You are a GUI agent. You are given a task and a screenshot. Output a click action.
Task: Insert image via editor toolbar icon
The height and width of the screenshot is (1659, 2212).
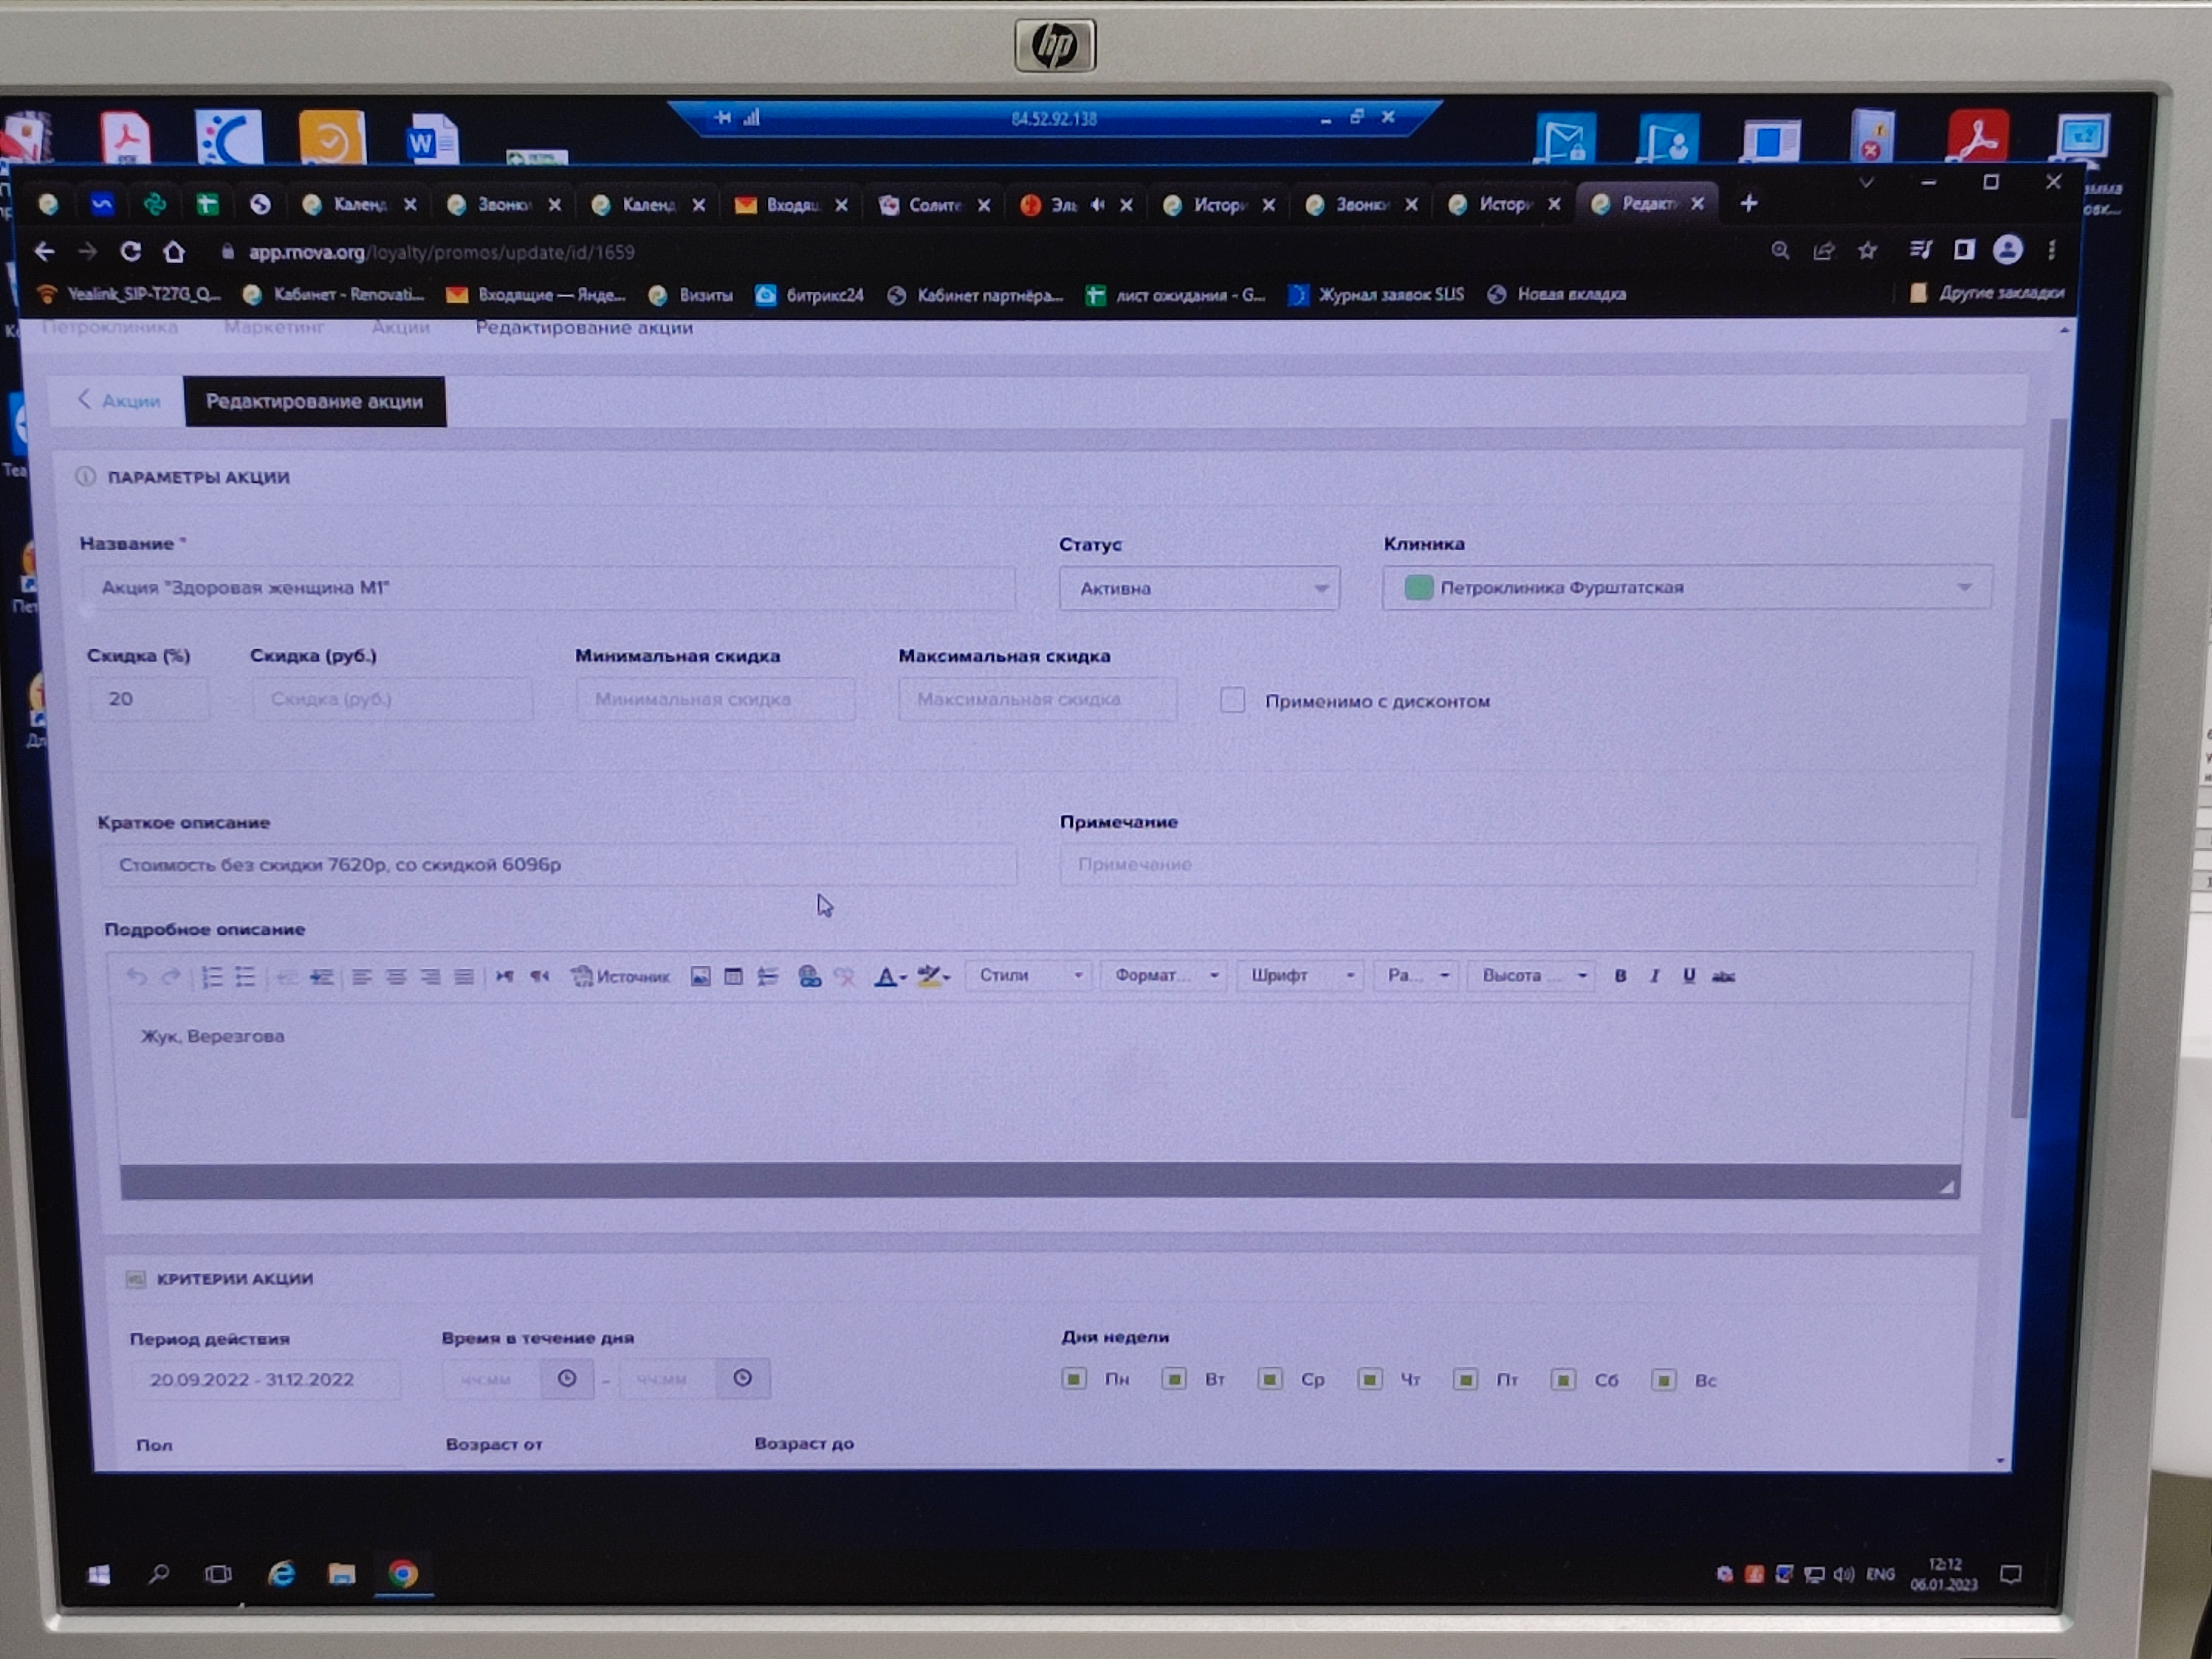click(700, 977)
